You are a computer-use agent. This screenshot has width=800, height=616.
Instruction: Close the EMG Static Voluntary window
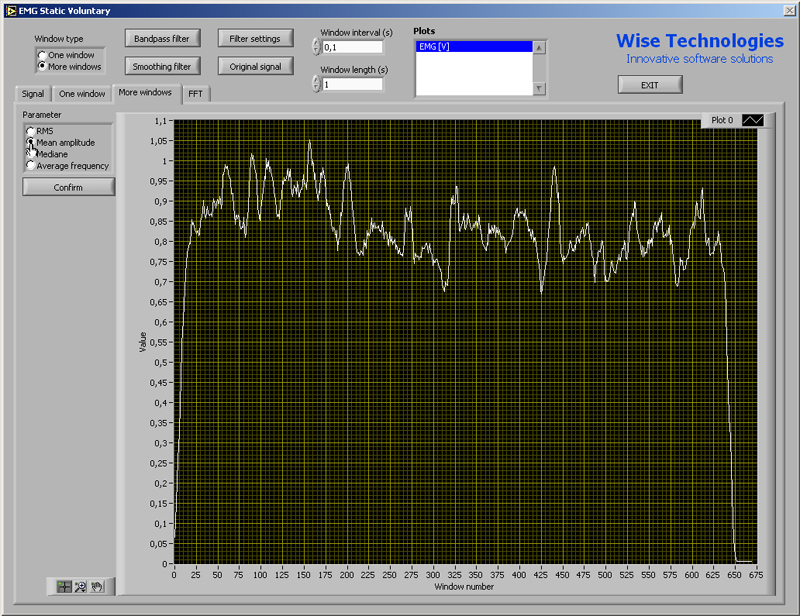[x=789, y=10]
